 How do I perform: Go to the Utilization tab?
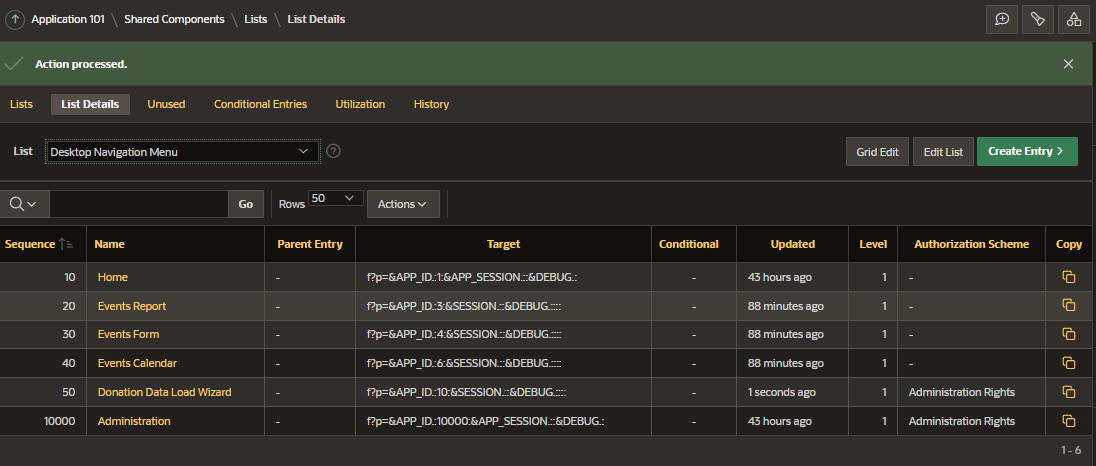point(360,104)
